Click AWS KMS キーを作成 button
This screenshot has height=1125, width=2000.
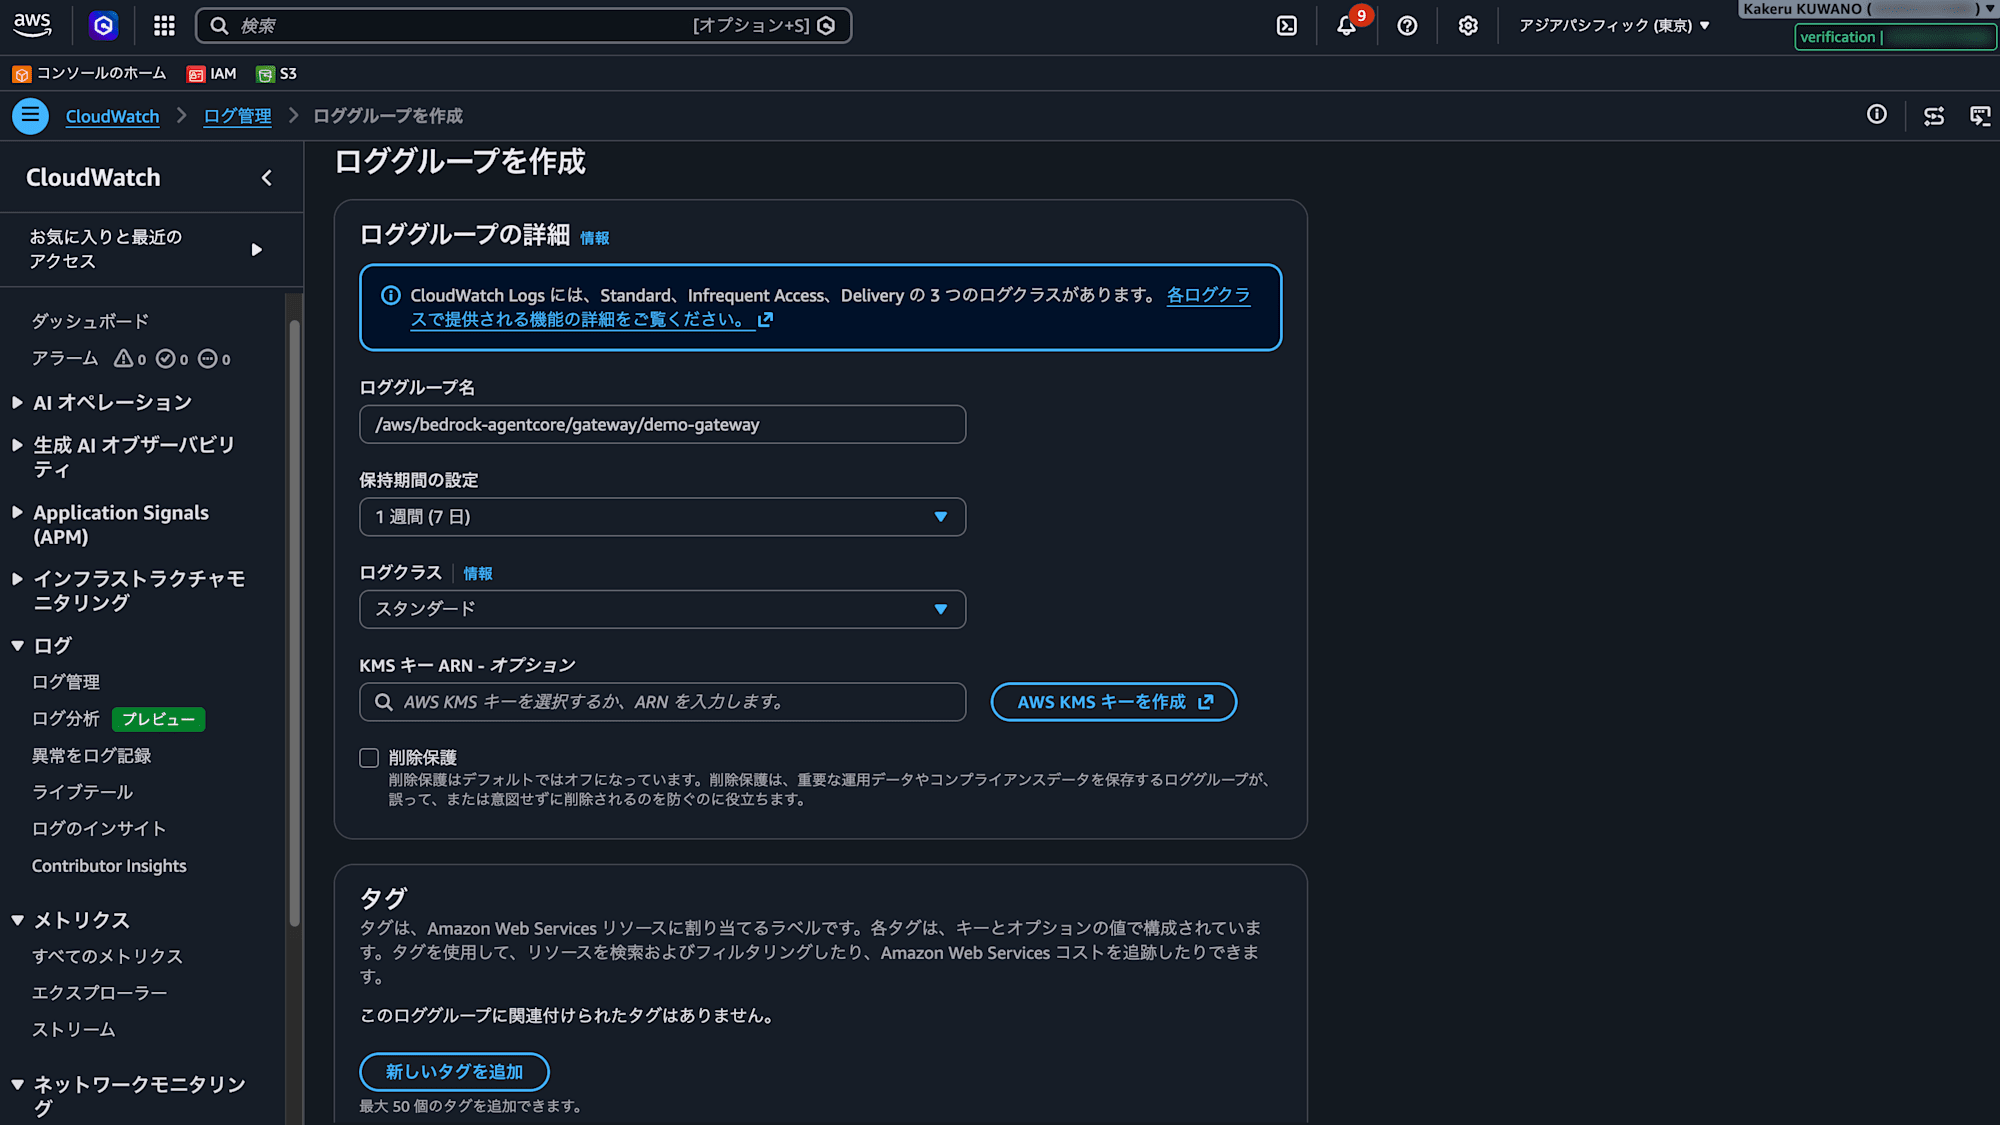1113,702
